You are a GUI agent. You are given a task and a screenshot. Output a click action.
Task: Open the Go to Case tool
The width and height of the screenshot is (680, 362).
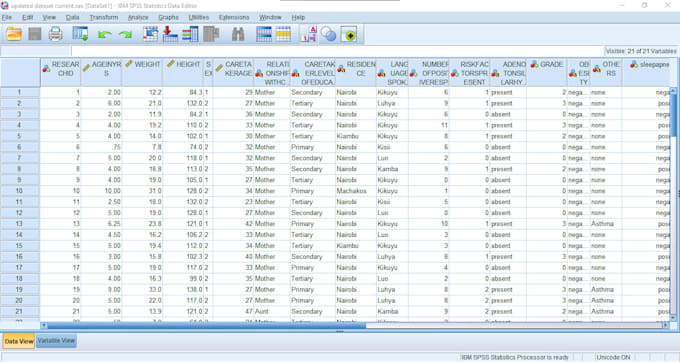pyautogui.click(x=150, y=34)
